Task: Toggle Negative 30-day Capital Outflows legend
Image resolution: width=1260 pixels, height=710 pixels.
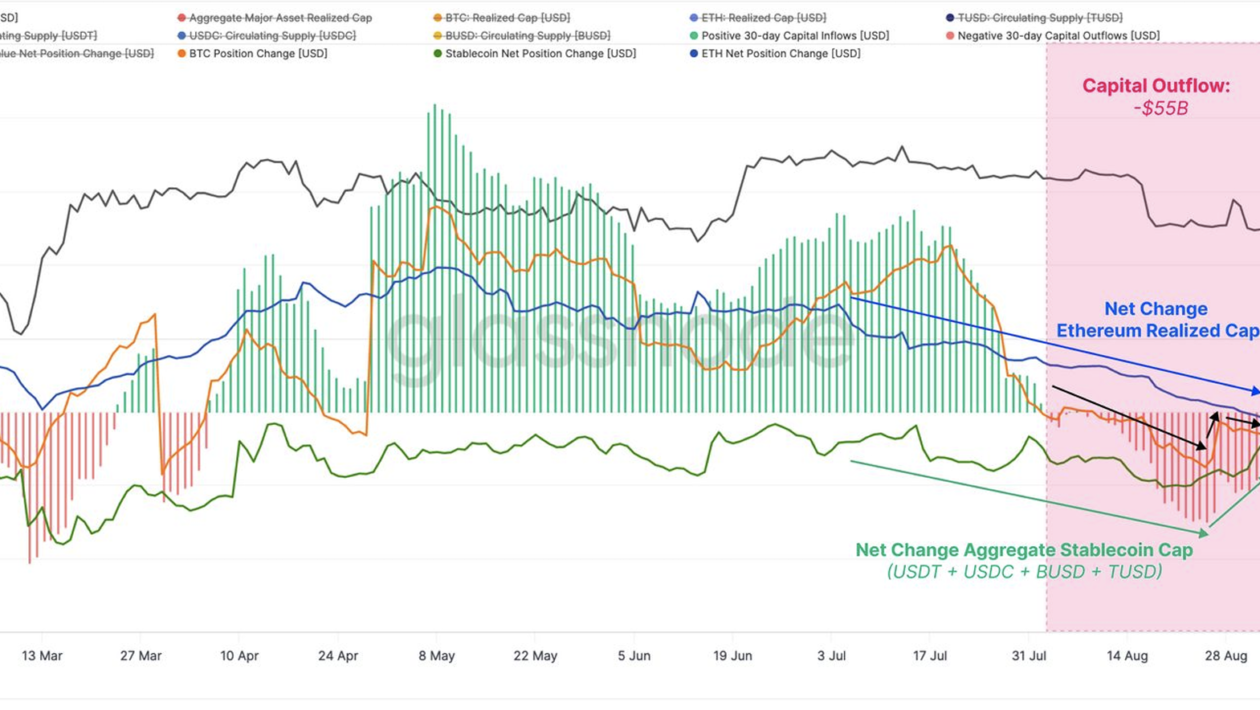Action: [1052, 36]
